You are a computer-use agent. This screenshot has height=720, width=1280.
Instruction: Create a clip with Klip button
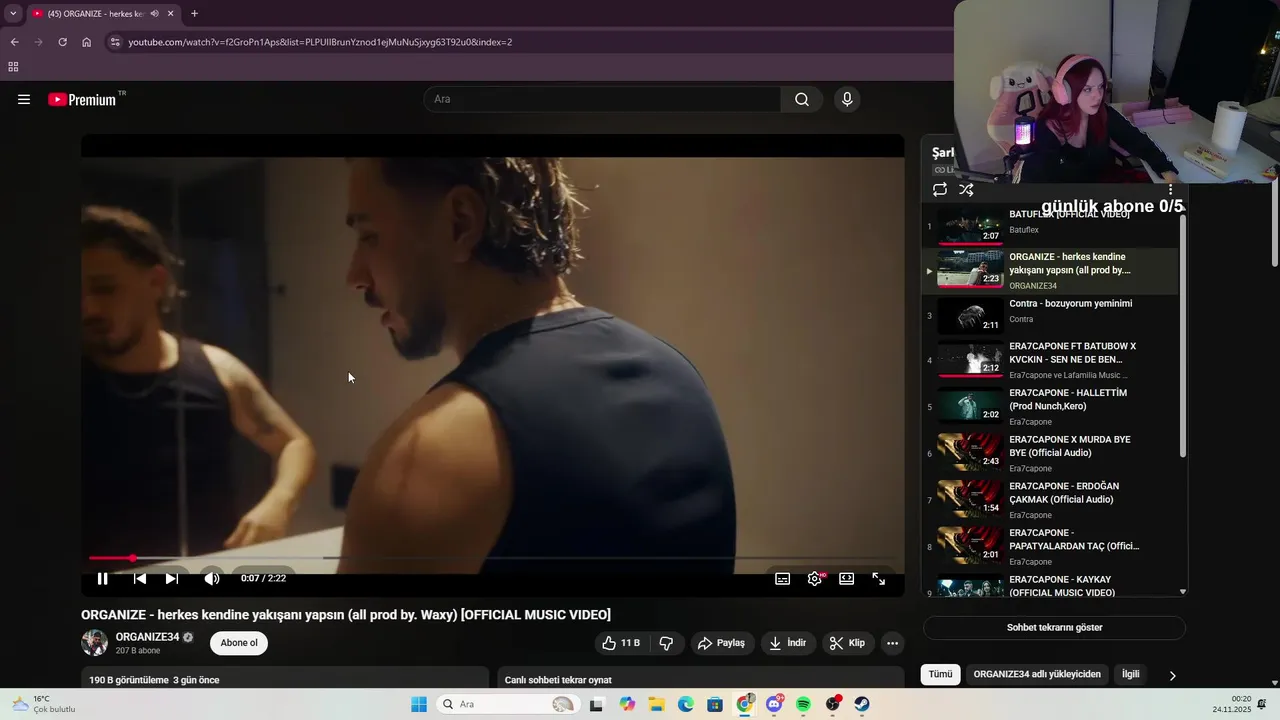[848, 643]
